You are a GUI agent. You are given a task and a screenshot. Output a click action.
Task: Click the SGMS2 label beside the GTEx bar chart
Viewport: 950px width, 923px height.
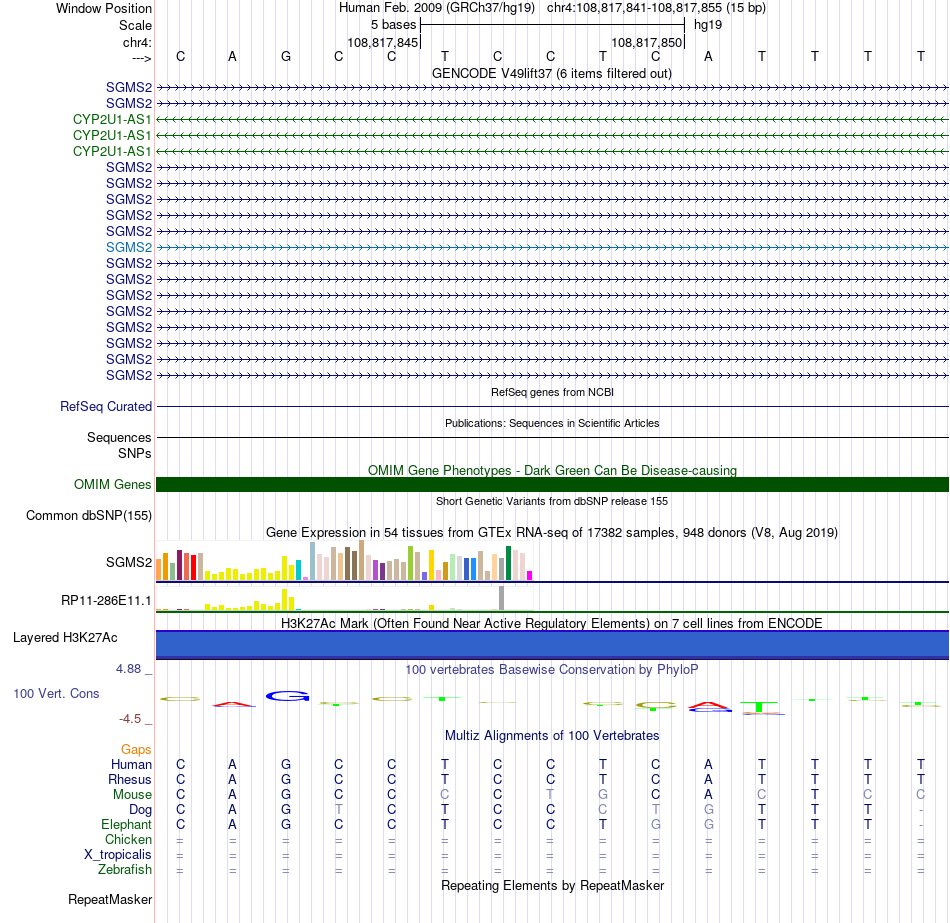(129, 562)
